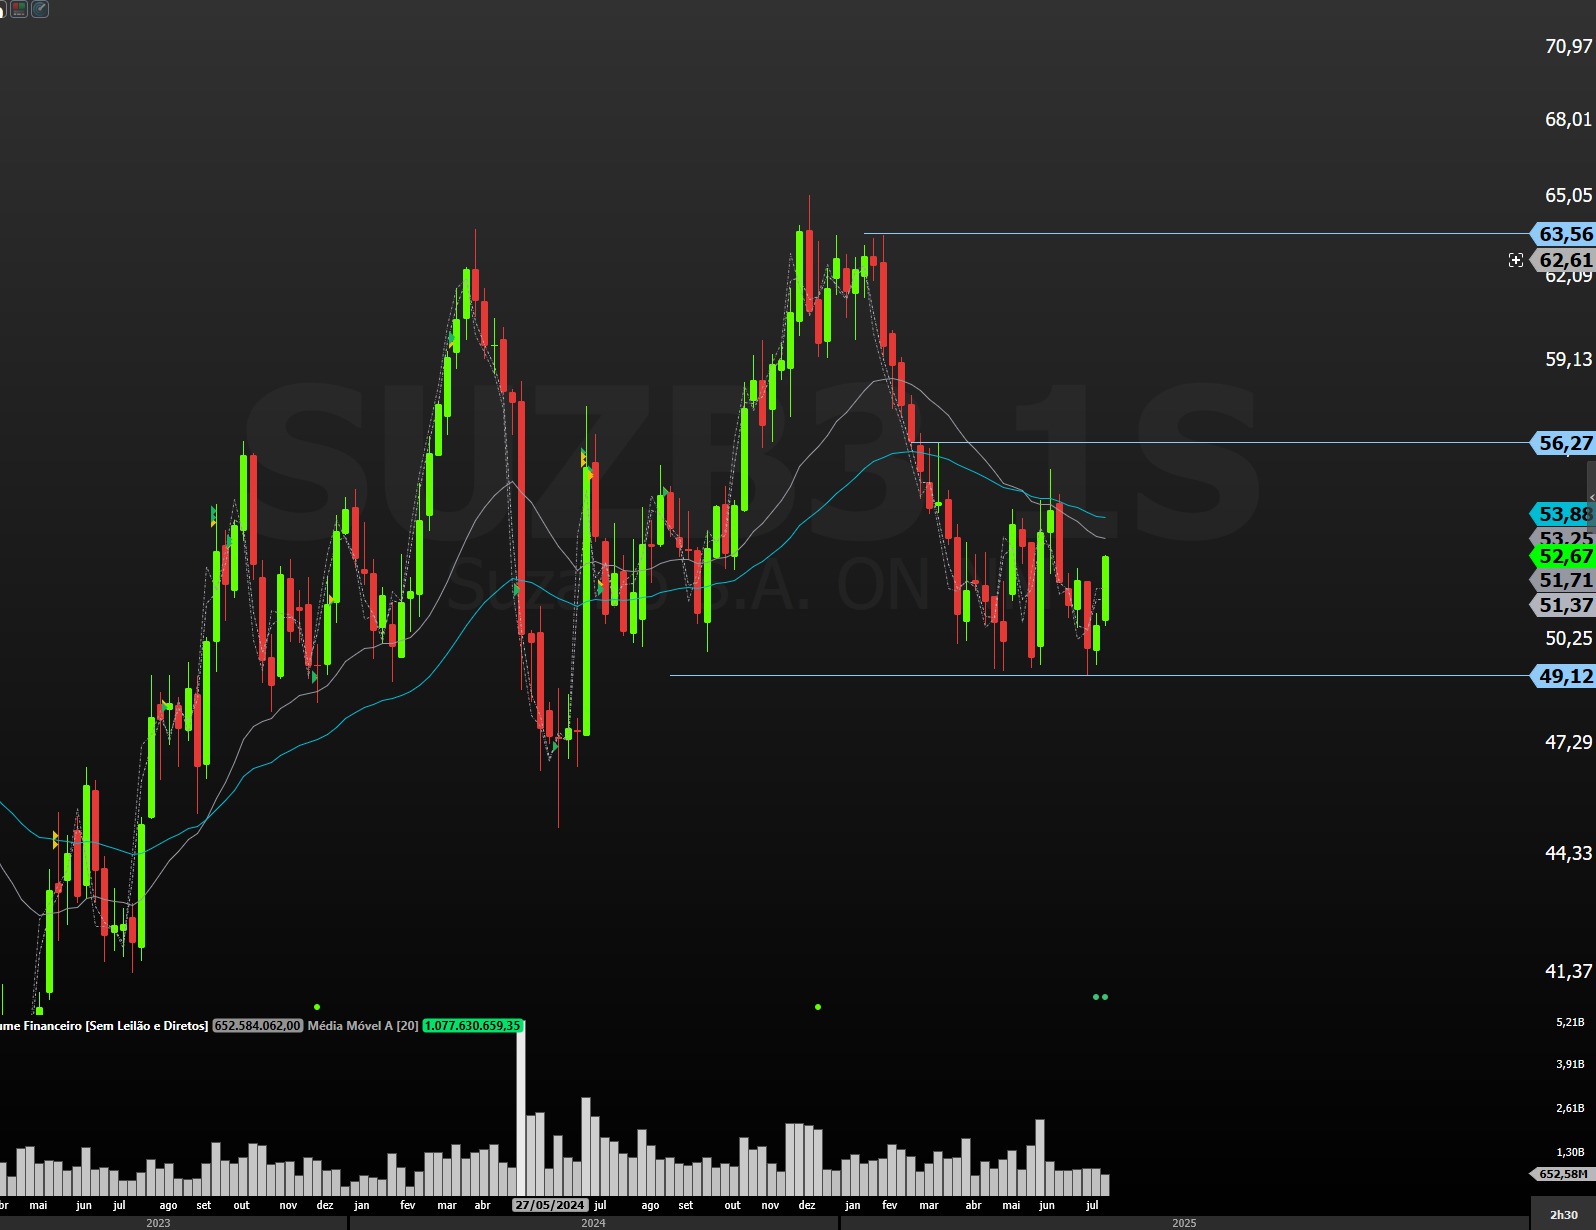Click the crosshair plus icon beside 62,61
The image size is (1596, 1230).
tap(1516, 260)
